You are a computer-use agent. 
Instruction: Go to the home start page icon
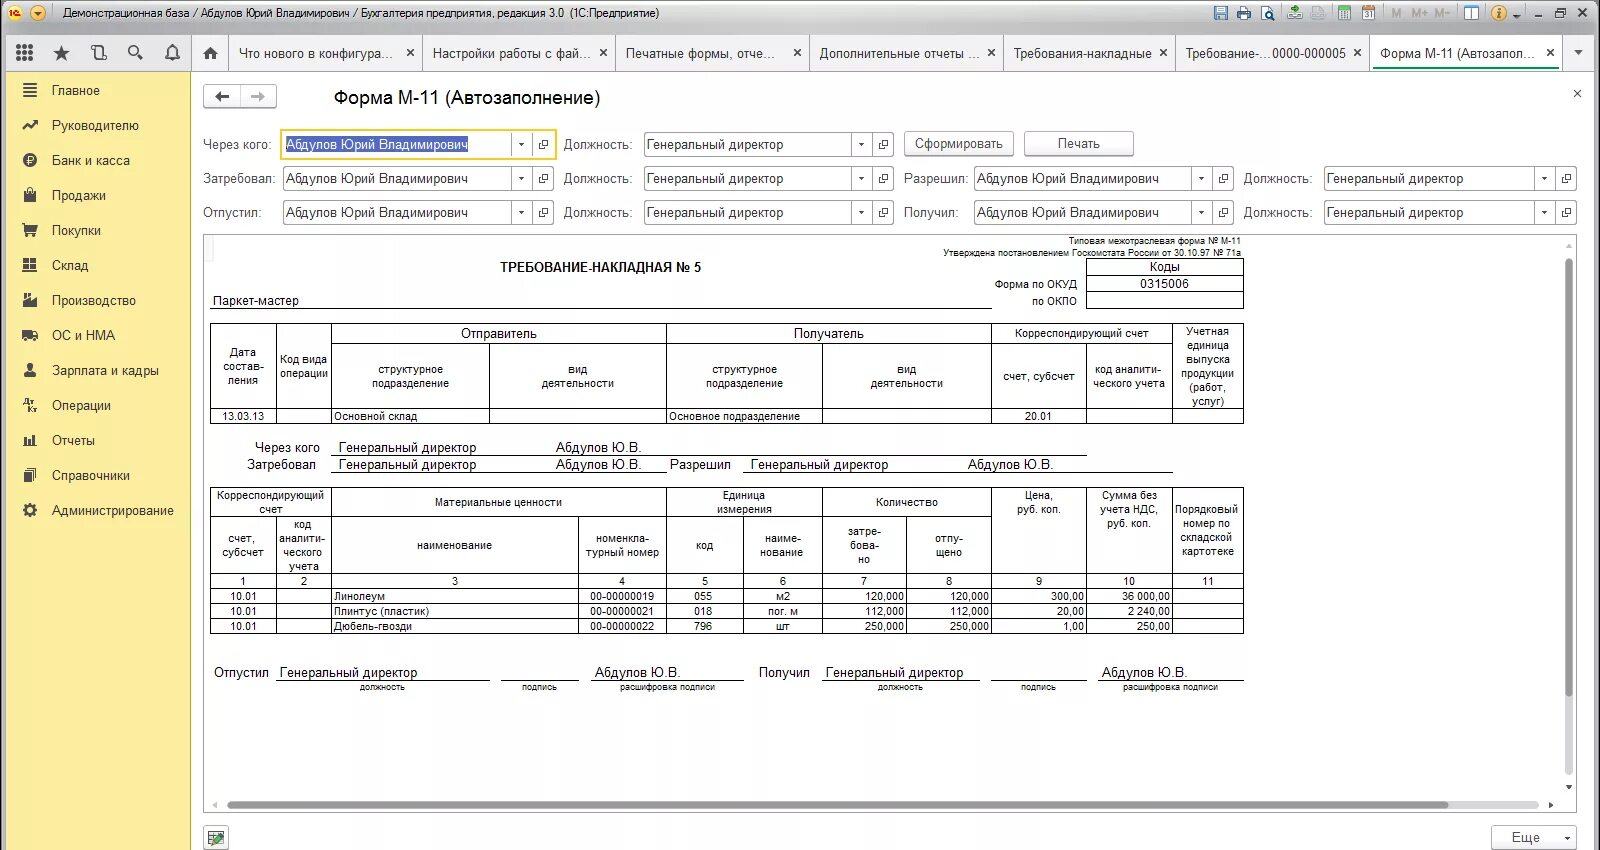click(x=210, y=53)
